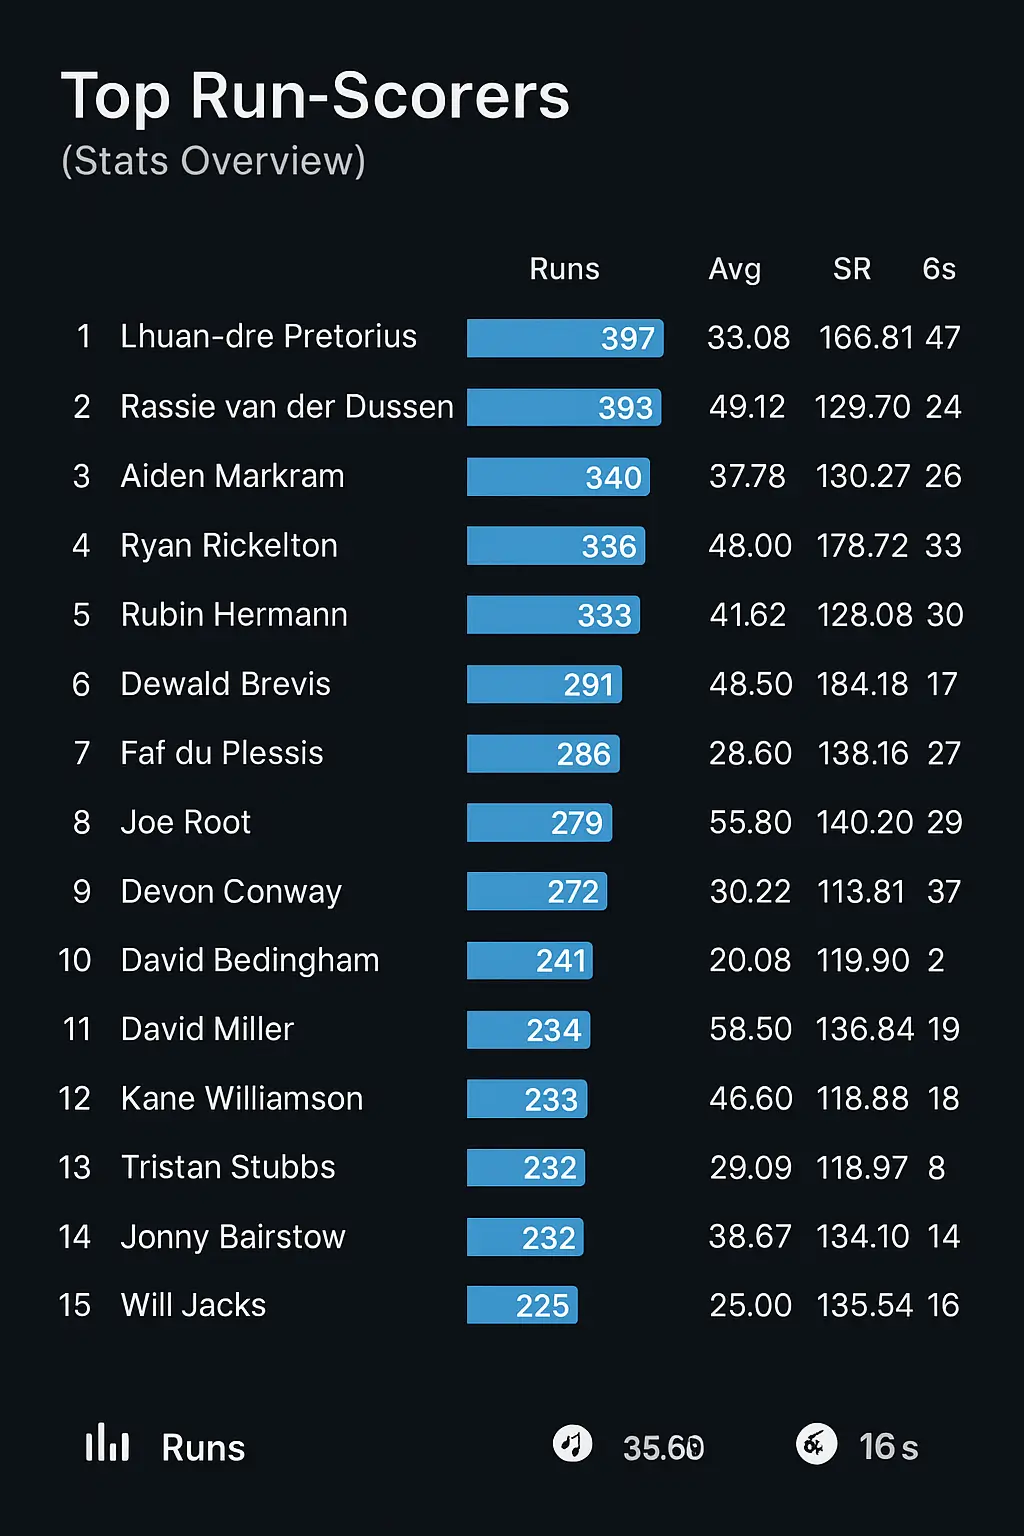Click Will Jacks' 225 runs bar

[522, 1305]
